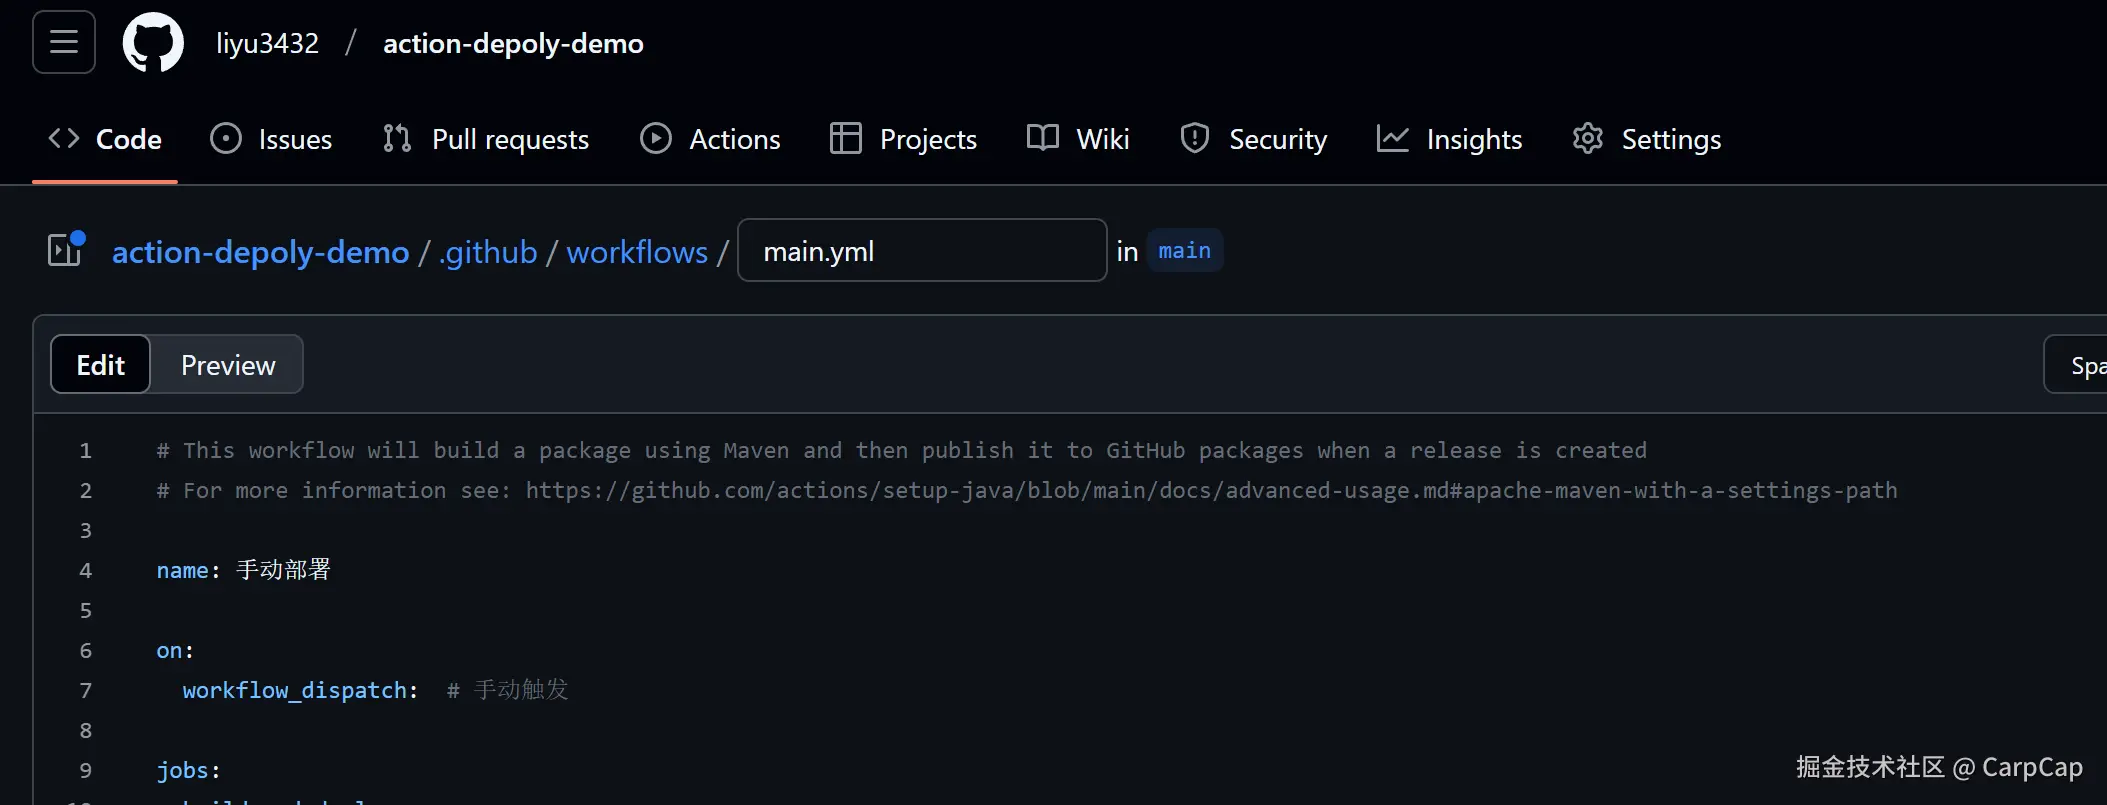
Task: Open the .github folder breadcrumb
Action: pos(488,252)
